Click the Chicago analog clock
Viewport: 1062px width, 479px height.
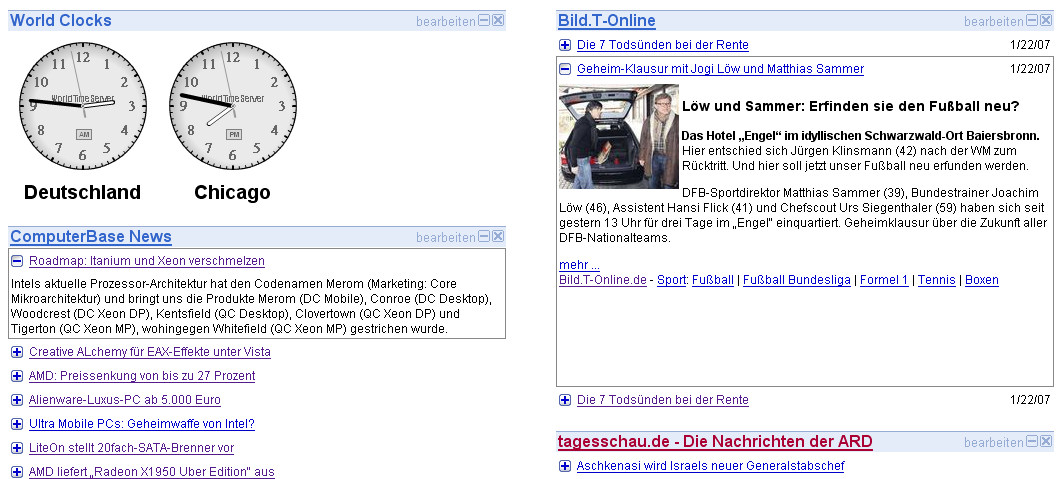(x=232, y=106)
